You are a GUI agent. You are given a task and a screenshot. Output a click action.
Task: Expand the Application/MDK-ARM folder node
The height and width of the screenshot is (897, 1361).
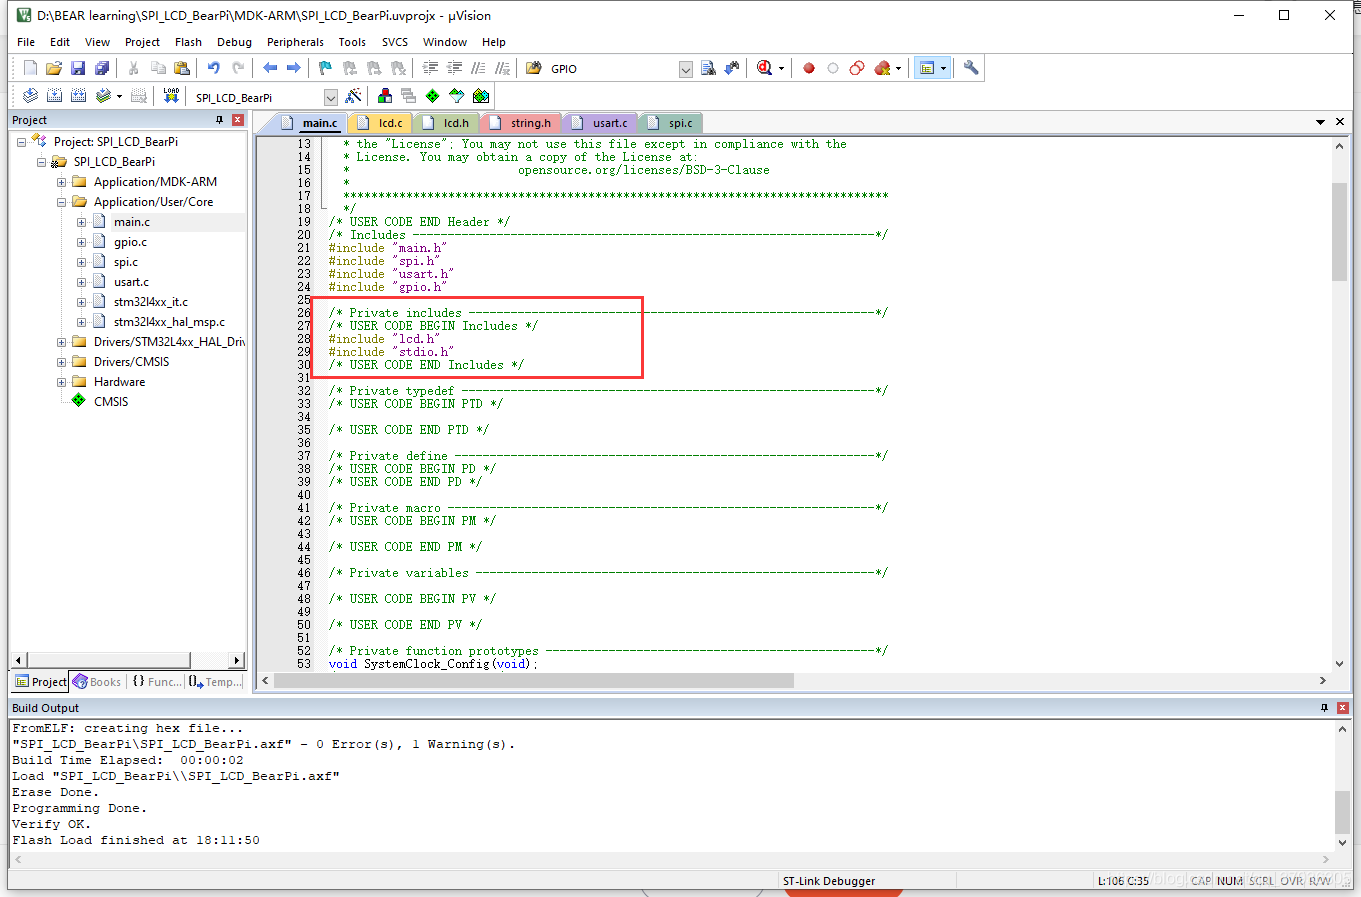click(x=61, y=182)
